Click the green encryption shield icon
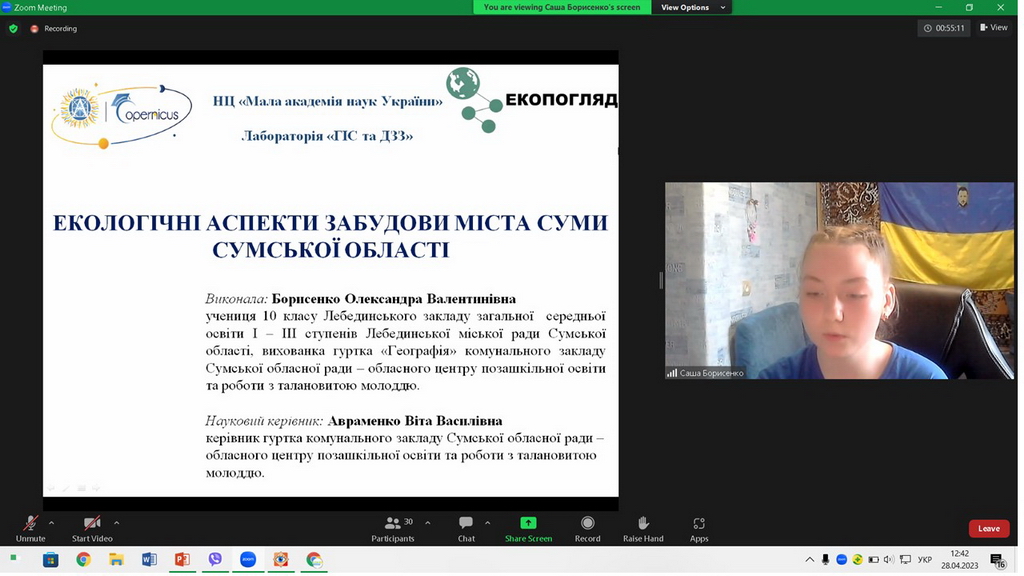 13,29
